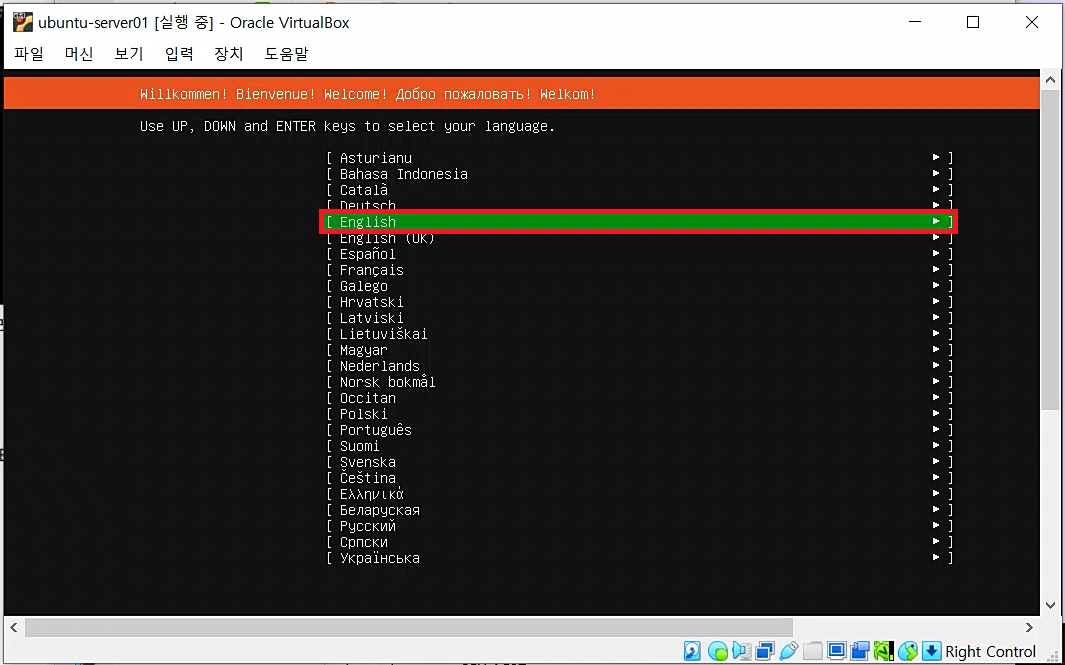Click the vertical scrollbar up arrow
This screenshot has height=665, width=1065.
[1050, 79]
